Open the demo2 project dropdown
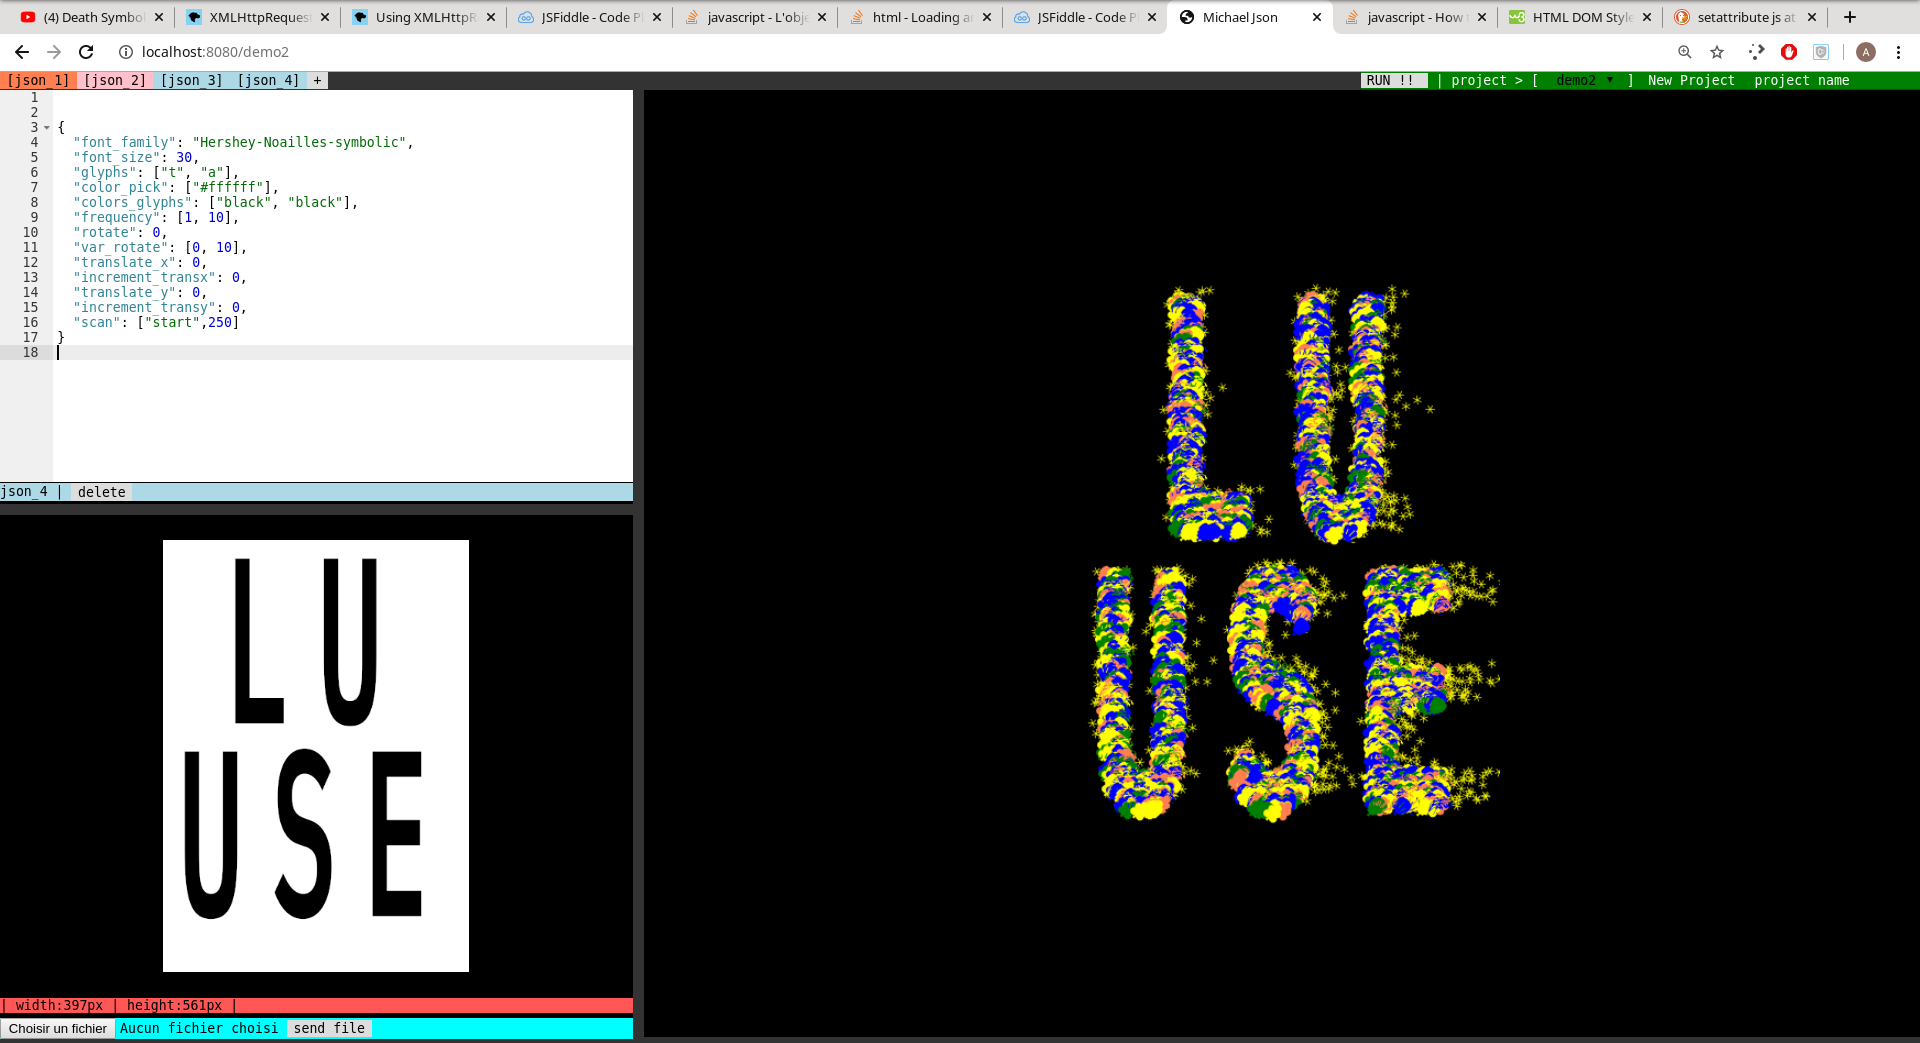1920x1043 pixels. coord(1584,81)
